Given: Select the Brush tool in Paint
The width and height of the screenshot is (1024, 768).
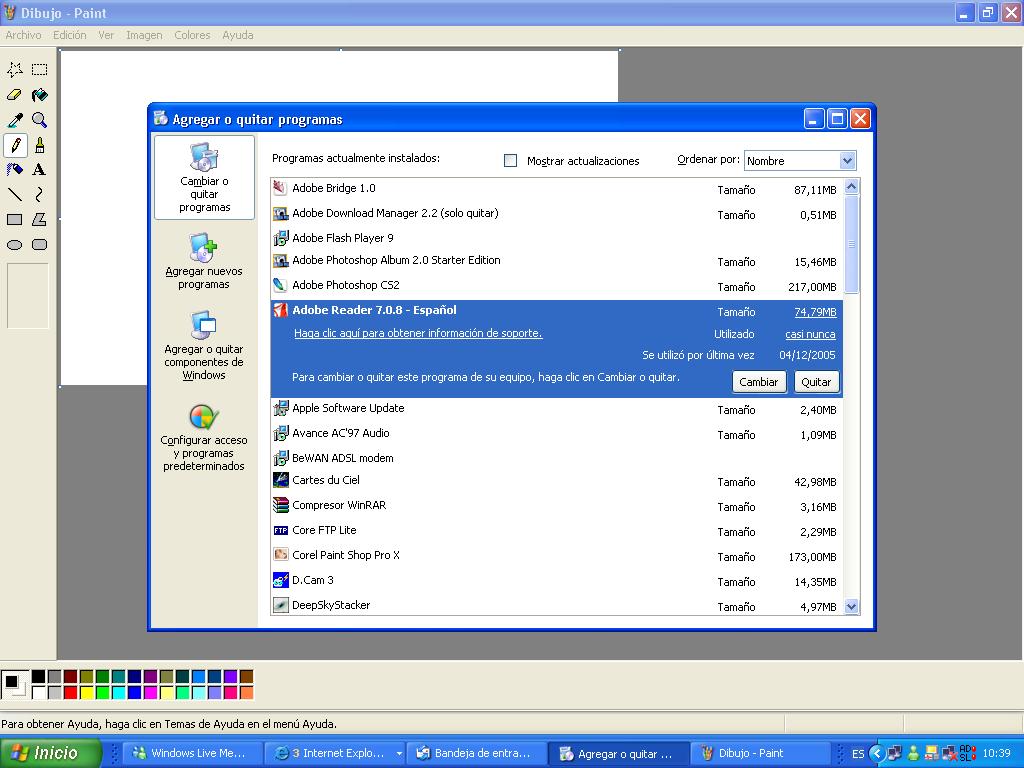Looking at the screenshot, I should (x=40, y=145).
